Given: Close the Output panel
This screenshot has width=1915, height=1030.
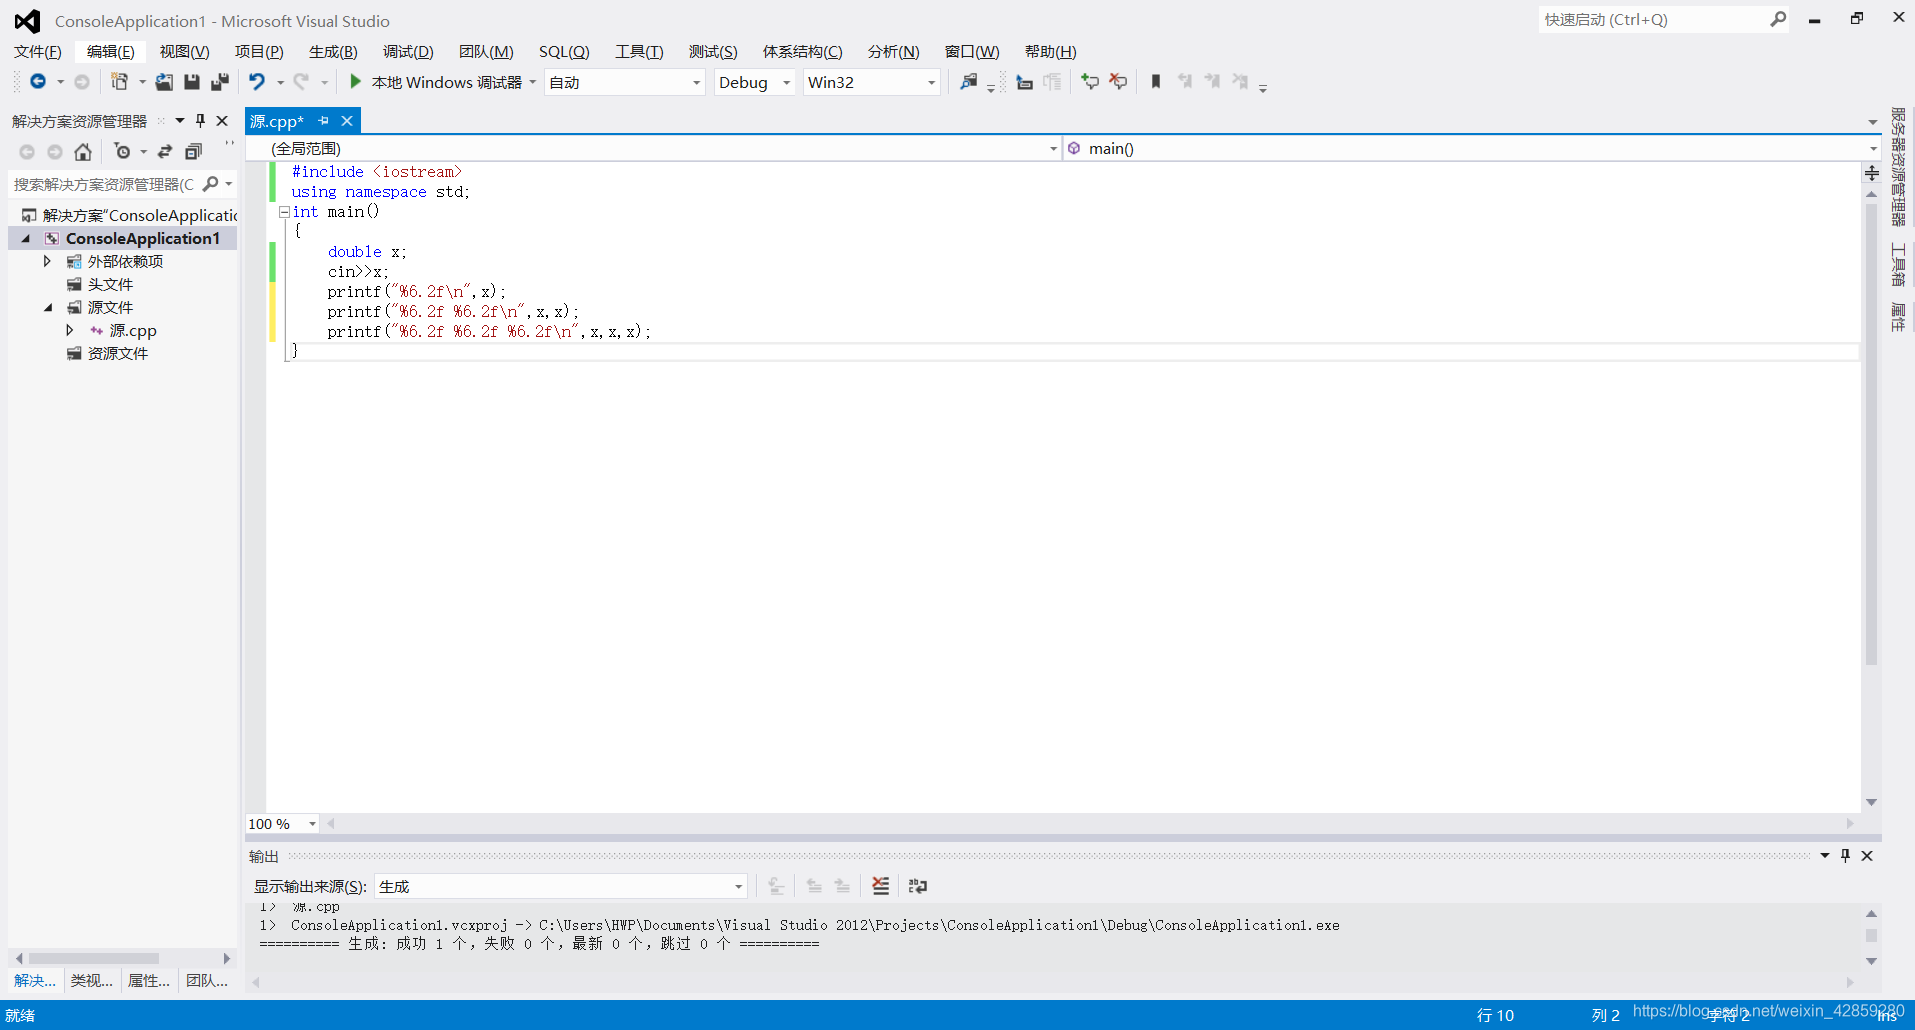Looking at the screenshot, I should (1867, 856).
